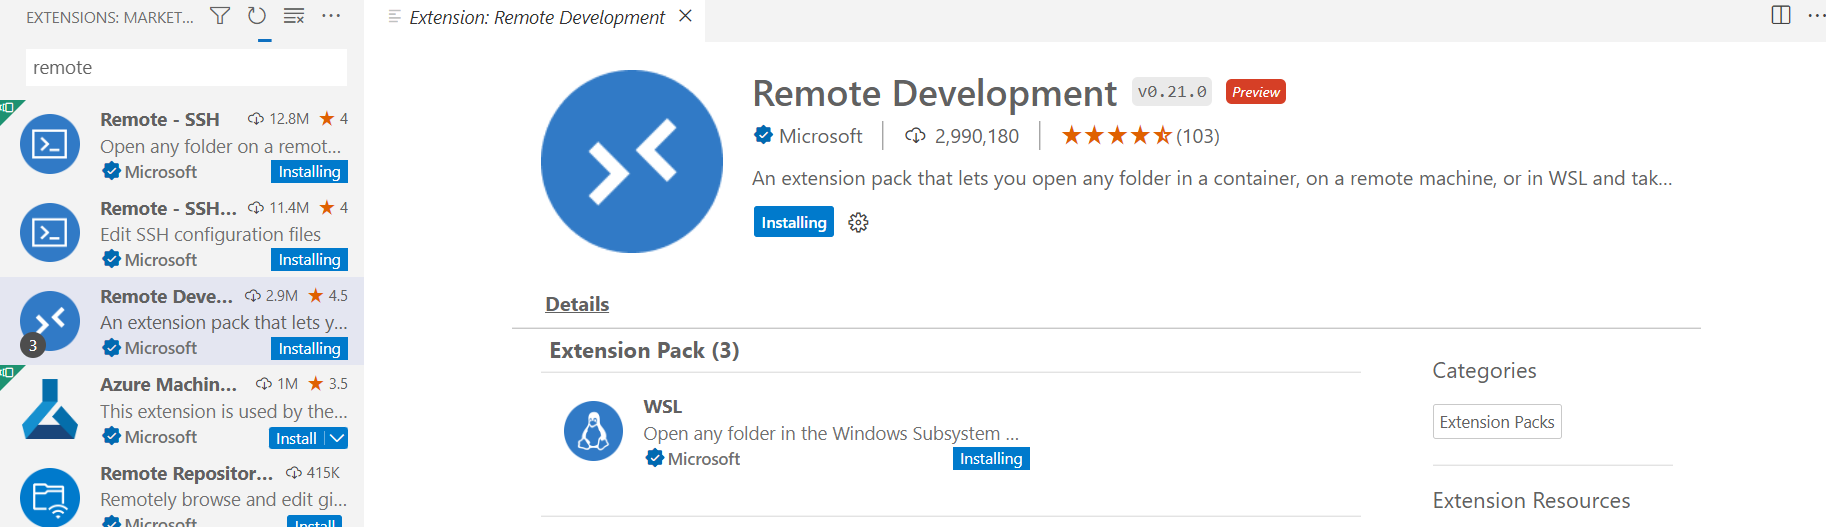
Task: Refresh the extensions marketplace list
Action: pos(257,16)
